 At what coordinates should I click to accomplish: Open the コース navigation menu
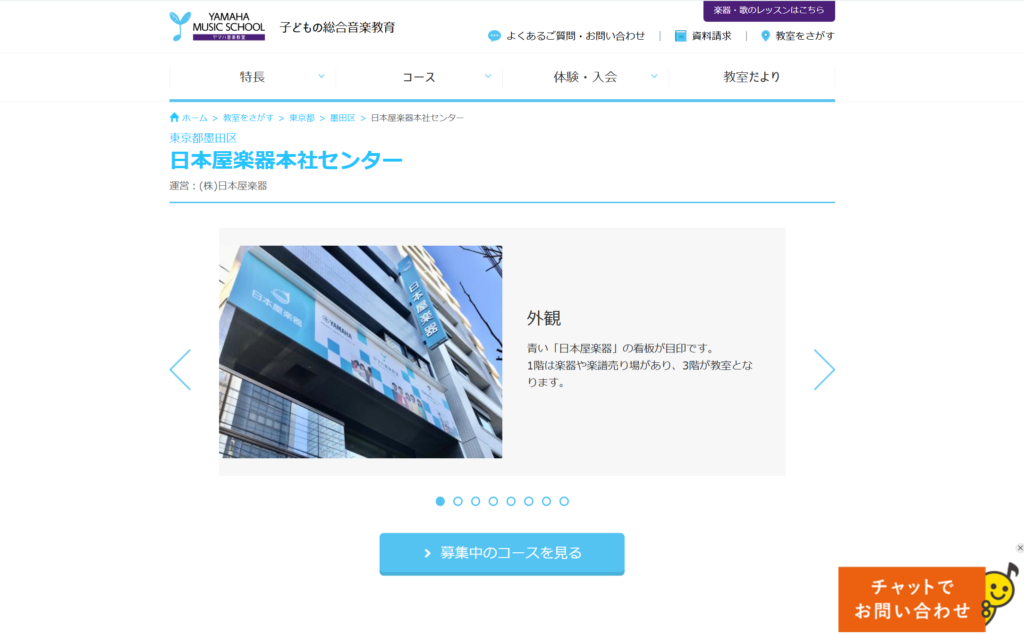[419, 77]
